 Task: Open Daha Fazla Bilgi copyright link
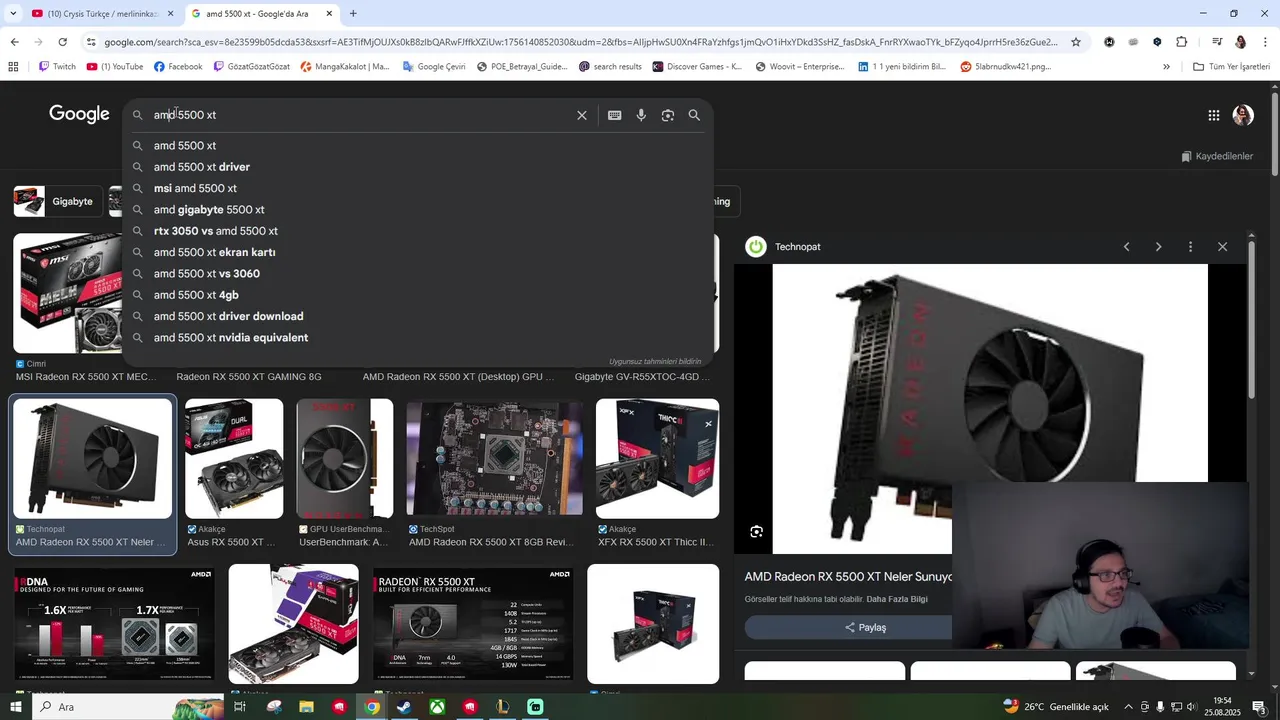click(x=897, y=599)
